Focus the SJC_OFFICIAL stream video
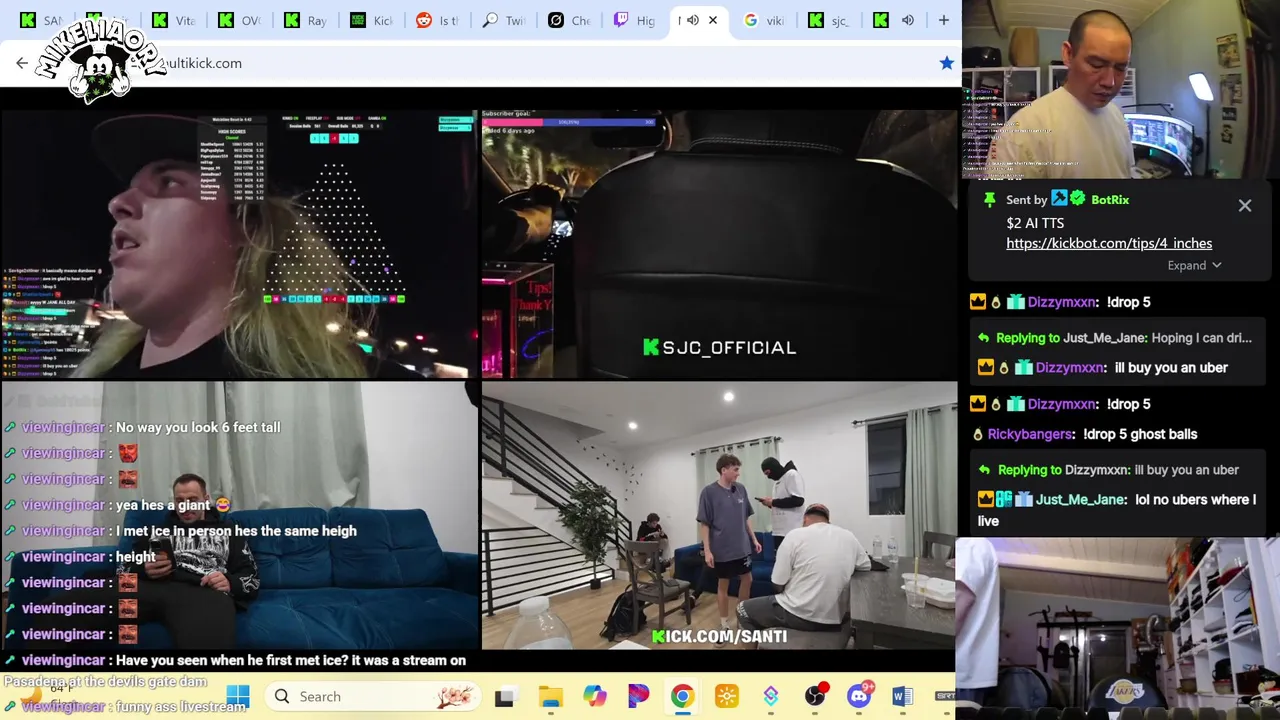 click(x=719, y=245)
